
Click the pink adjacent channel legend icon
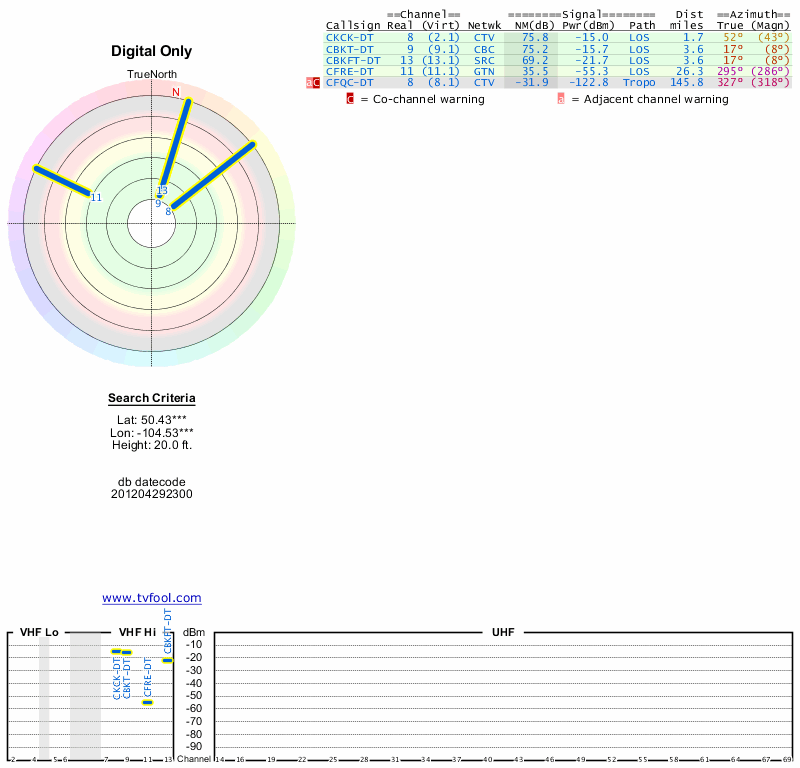(x=561, y=99)
